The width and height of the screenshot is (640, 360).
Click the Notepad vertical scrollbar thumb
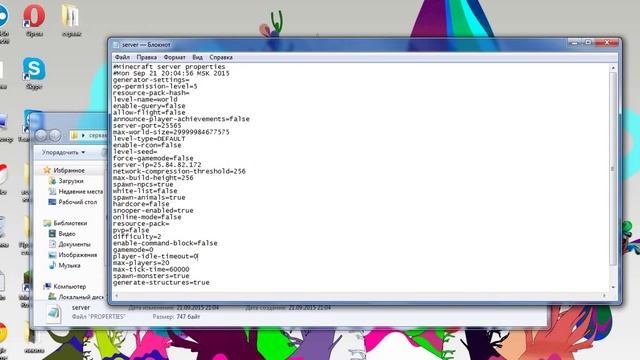pos(613,169)
